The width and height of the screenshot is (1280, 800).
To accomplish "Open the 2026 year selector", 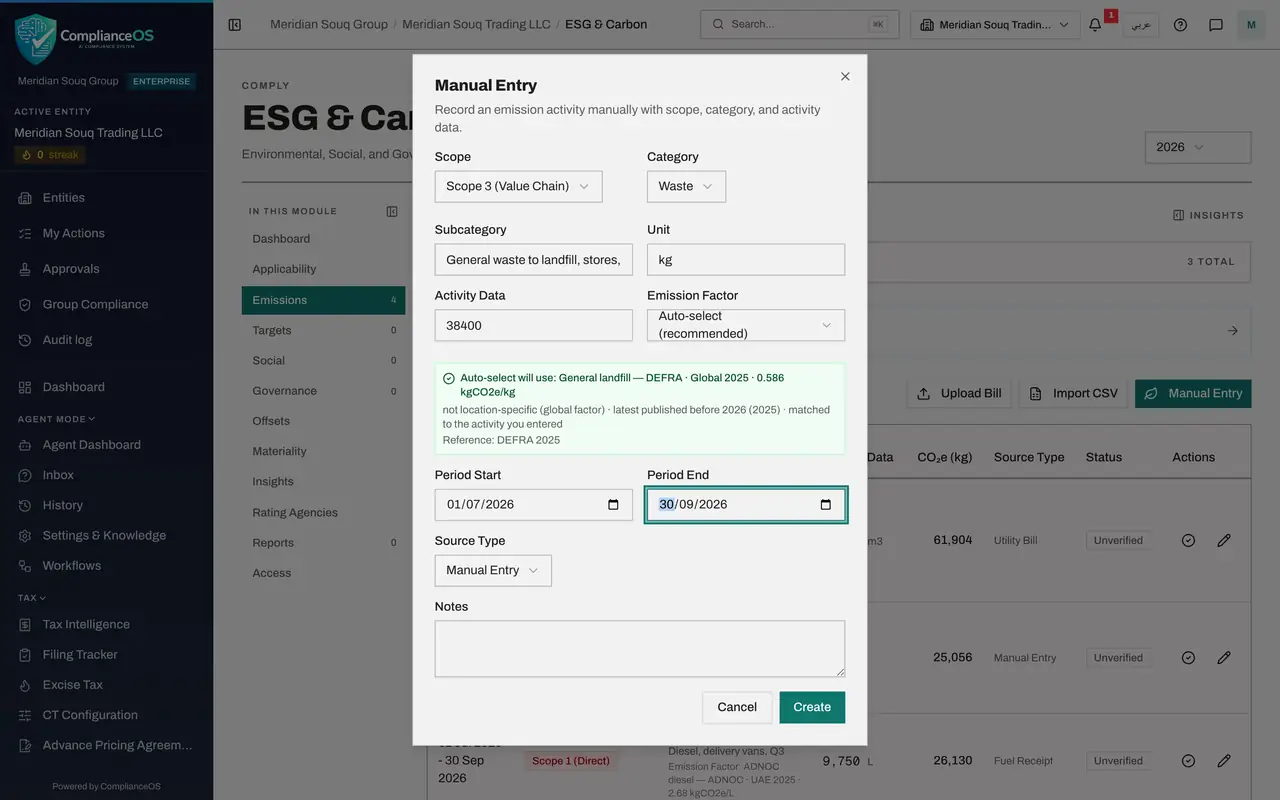I will click(1198, 147).
